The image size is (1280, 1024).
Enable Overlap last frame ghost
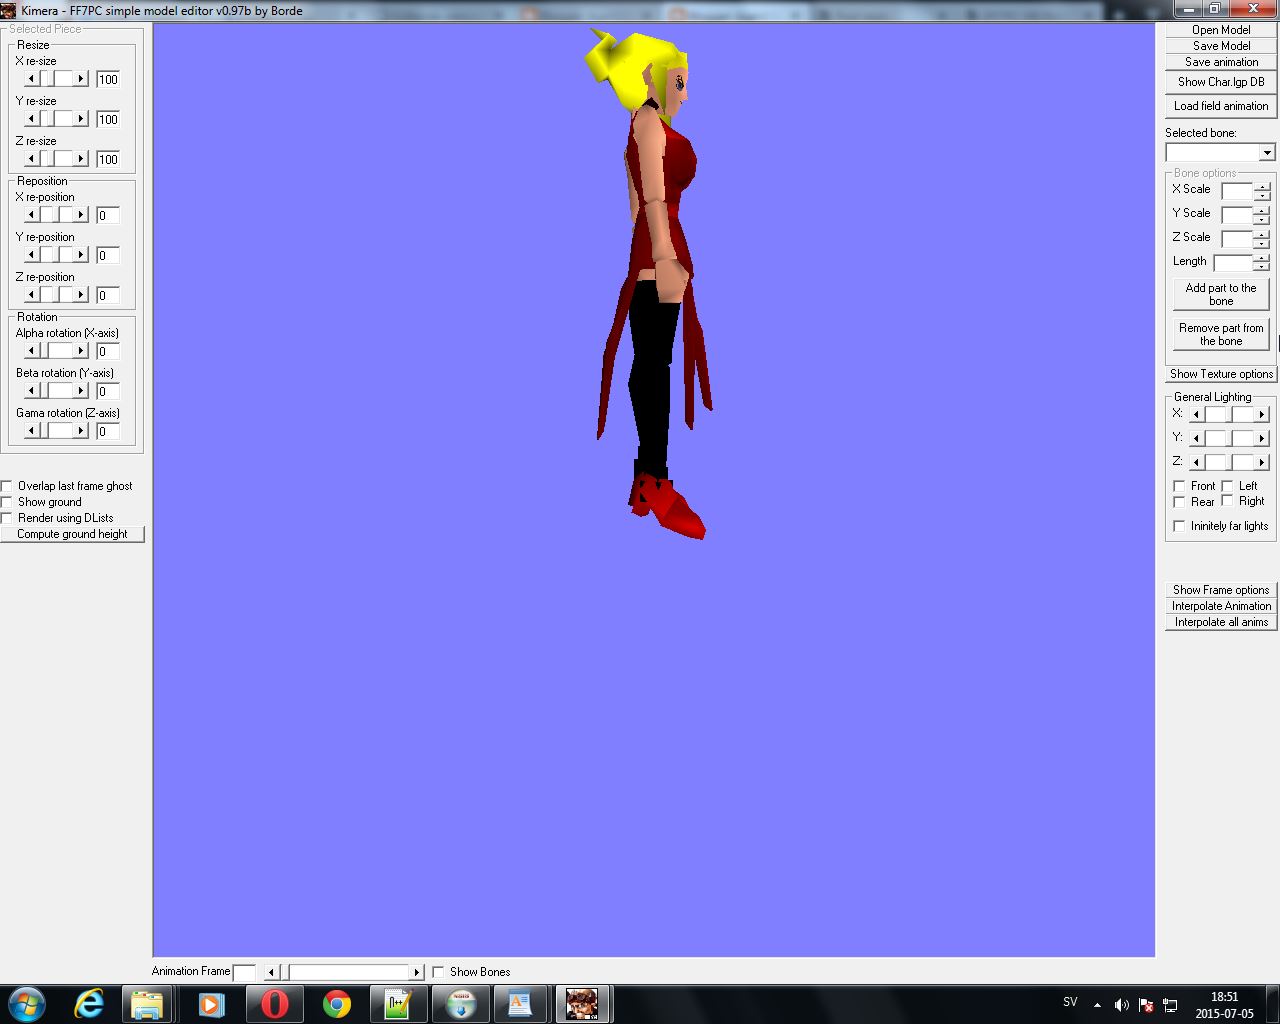click(6, 486)
